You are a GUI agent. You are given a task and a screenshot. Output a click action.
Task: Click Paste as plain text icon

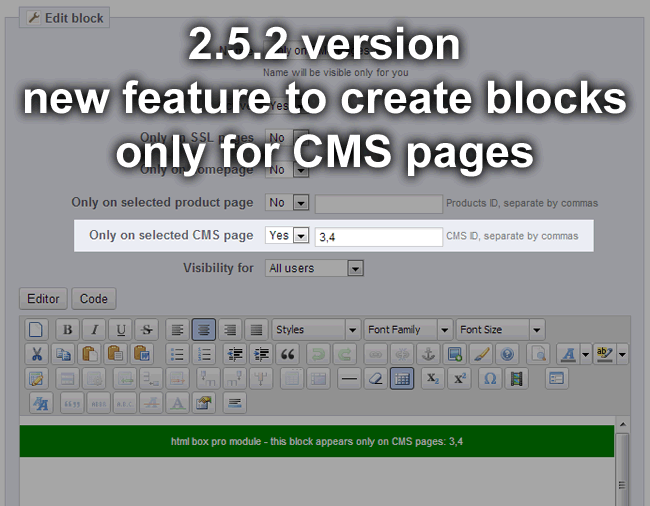pos(116,354)
